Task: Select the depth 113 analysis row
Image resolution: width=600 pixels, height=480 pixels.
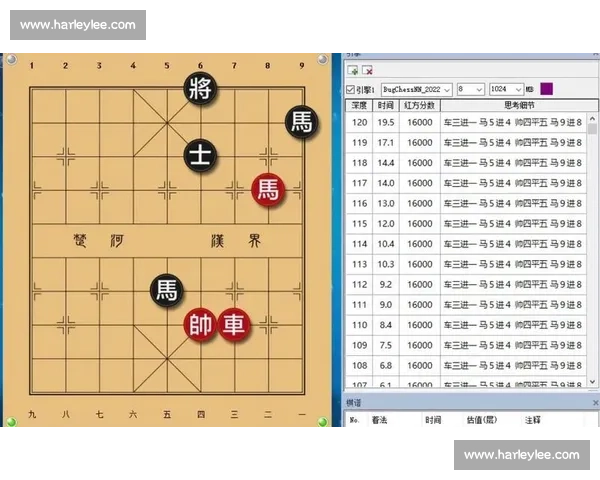Action: pos(466,264)
